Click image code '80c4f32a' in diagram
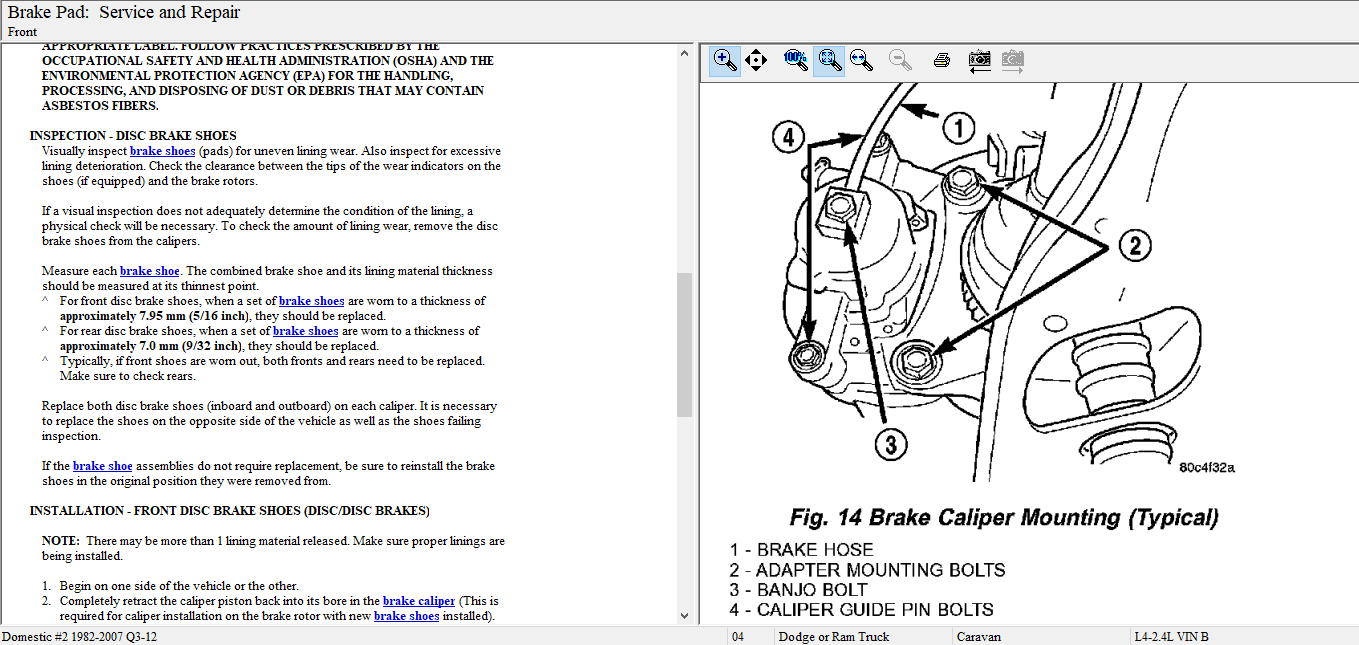The height and width of the screenshot is (645, 1359). pos(1207,467)
